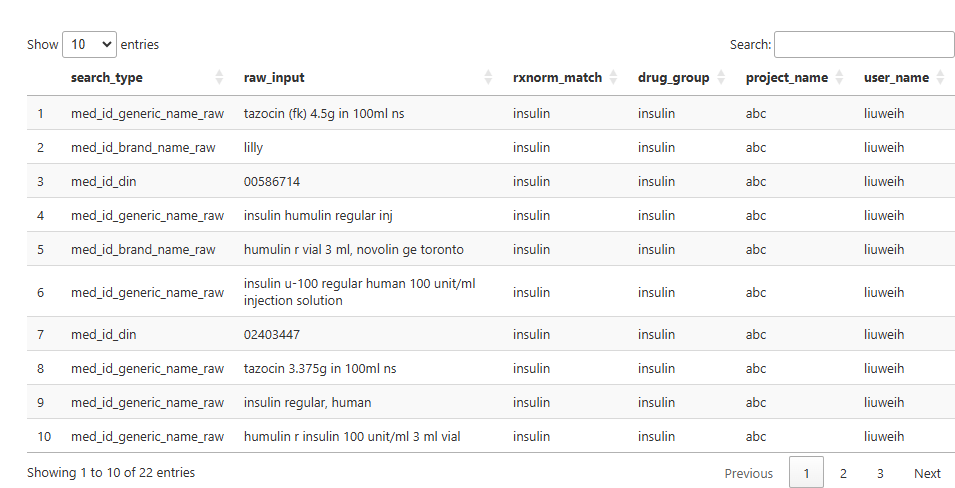Click sort arrows on raw_input column
Screen dimensions: 955x488
click(x=488, y=78)
